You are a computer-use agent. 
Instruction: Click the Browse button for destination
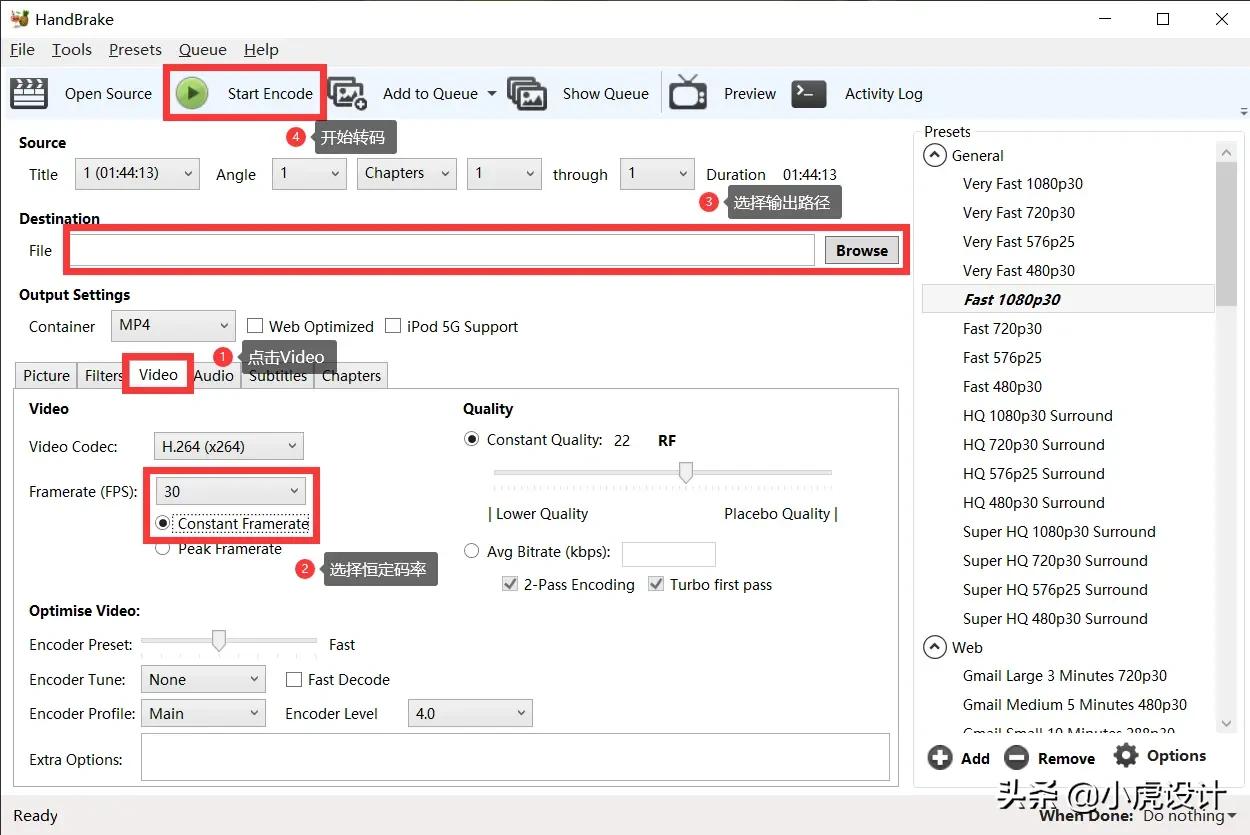coord(861,251)
